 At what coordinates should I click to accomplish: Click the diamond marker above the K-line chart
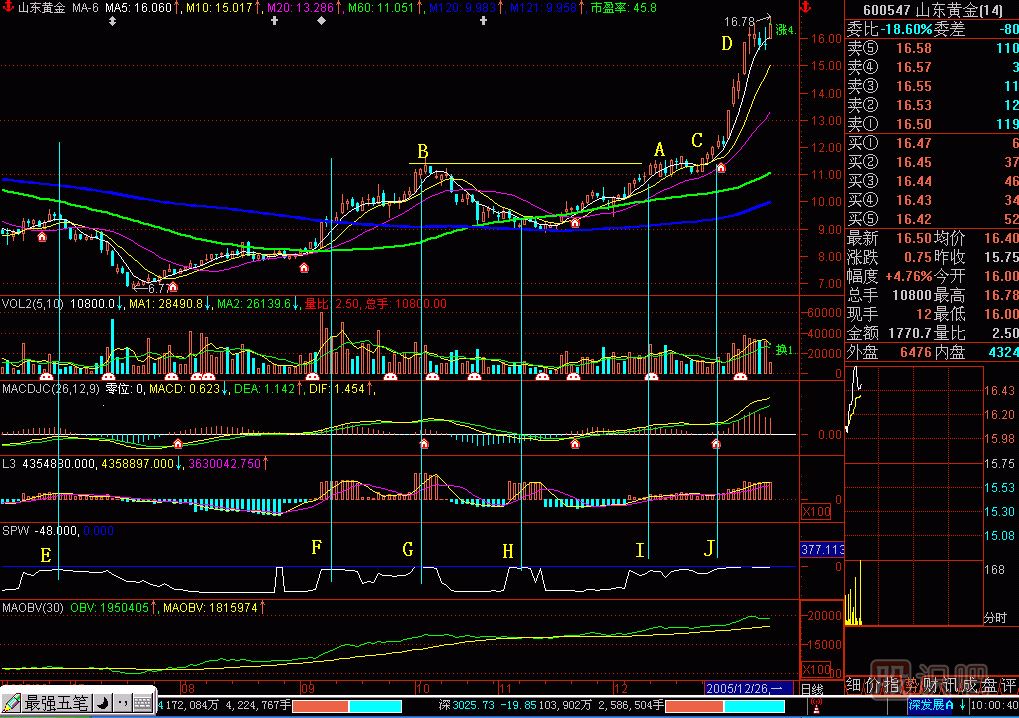click(x=320, y=20)
